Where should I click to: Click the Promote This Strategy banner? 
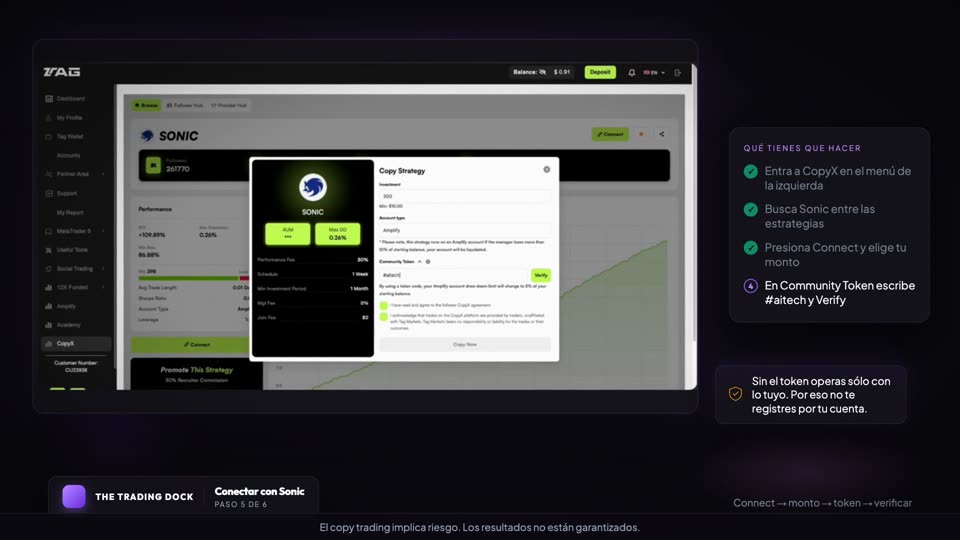coord(196,374)
